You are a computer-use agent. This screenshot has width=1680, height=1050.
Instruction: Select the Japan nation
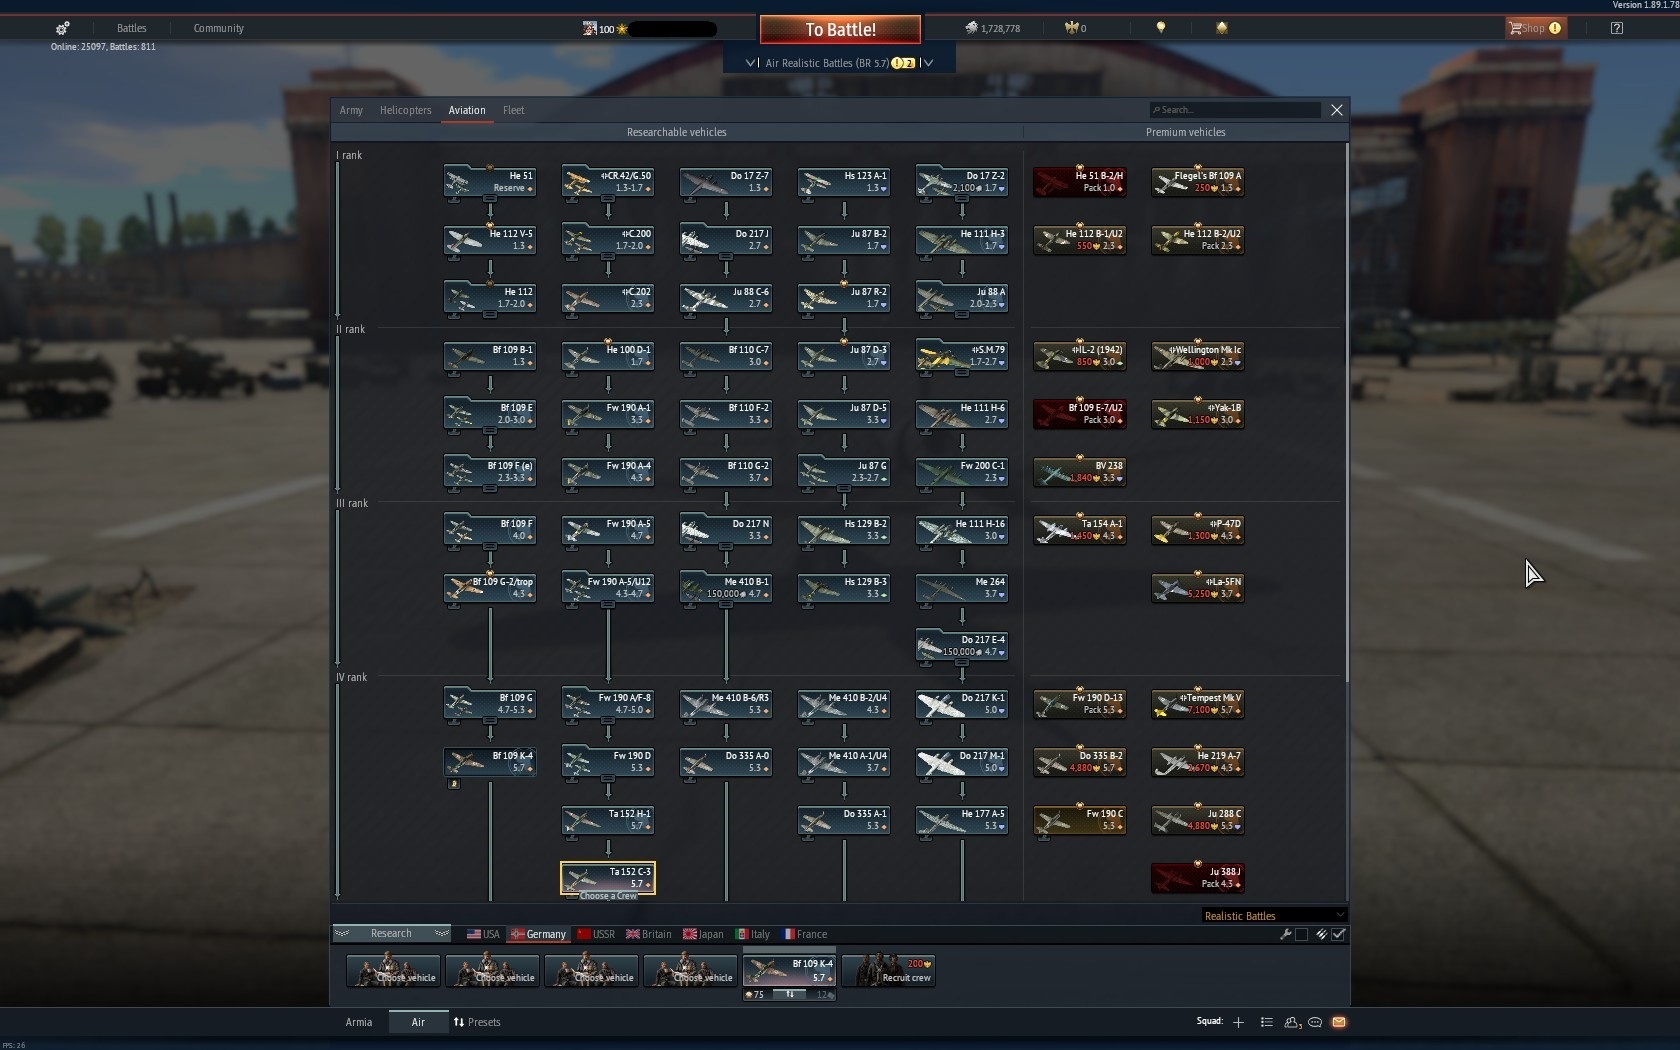pos(703,934)
